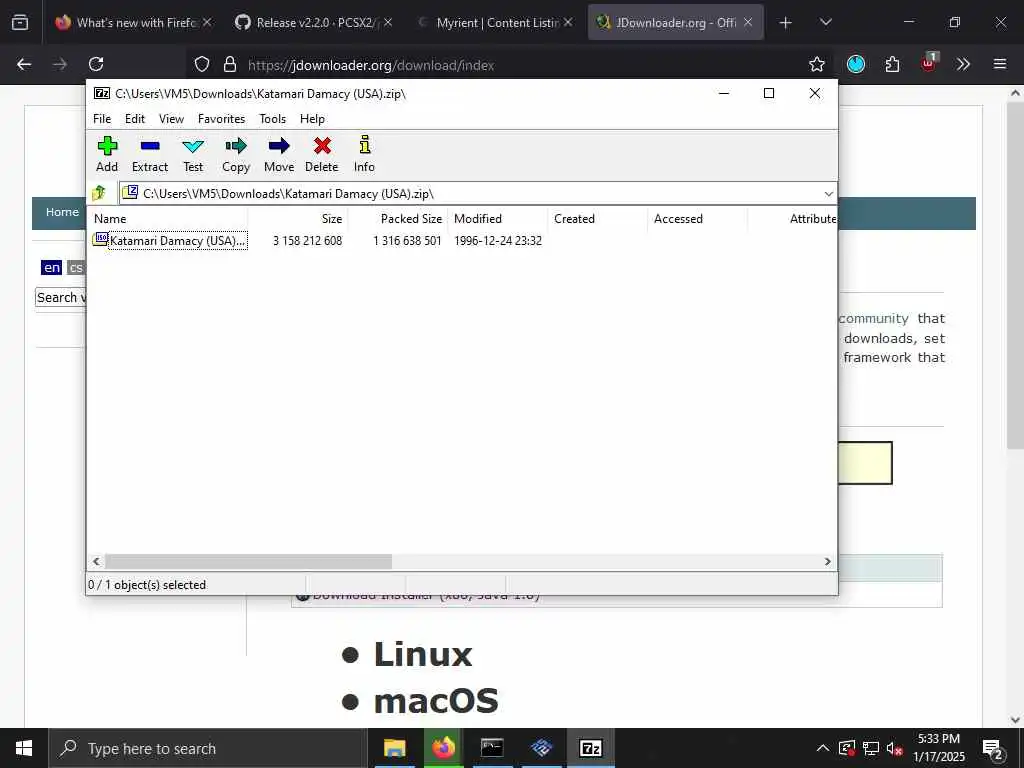Screen dimensions: 1024x768
Task: Expand the address path dropdown arrow
Action: coord(828,193)
